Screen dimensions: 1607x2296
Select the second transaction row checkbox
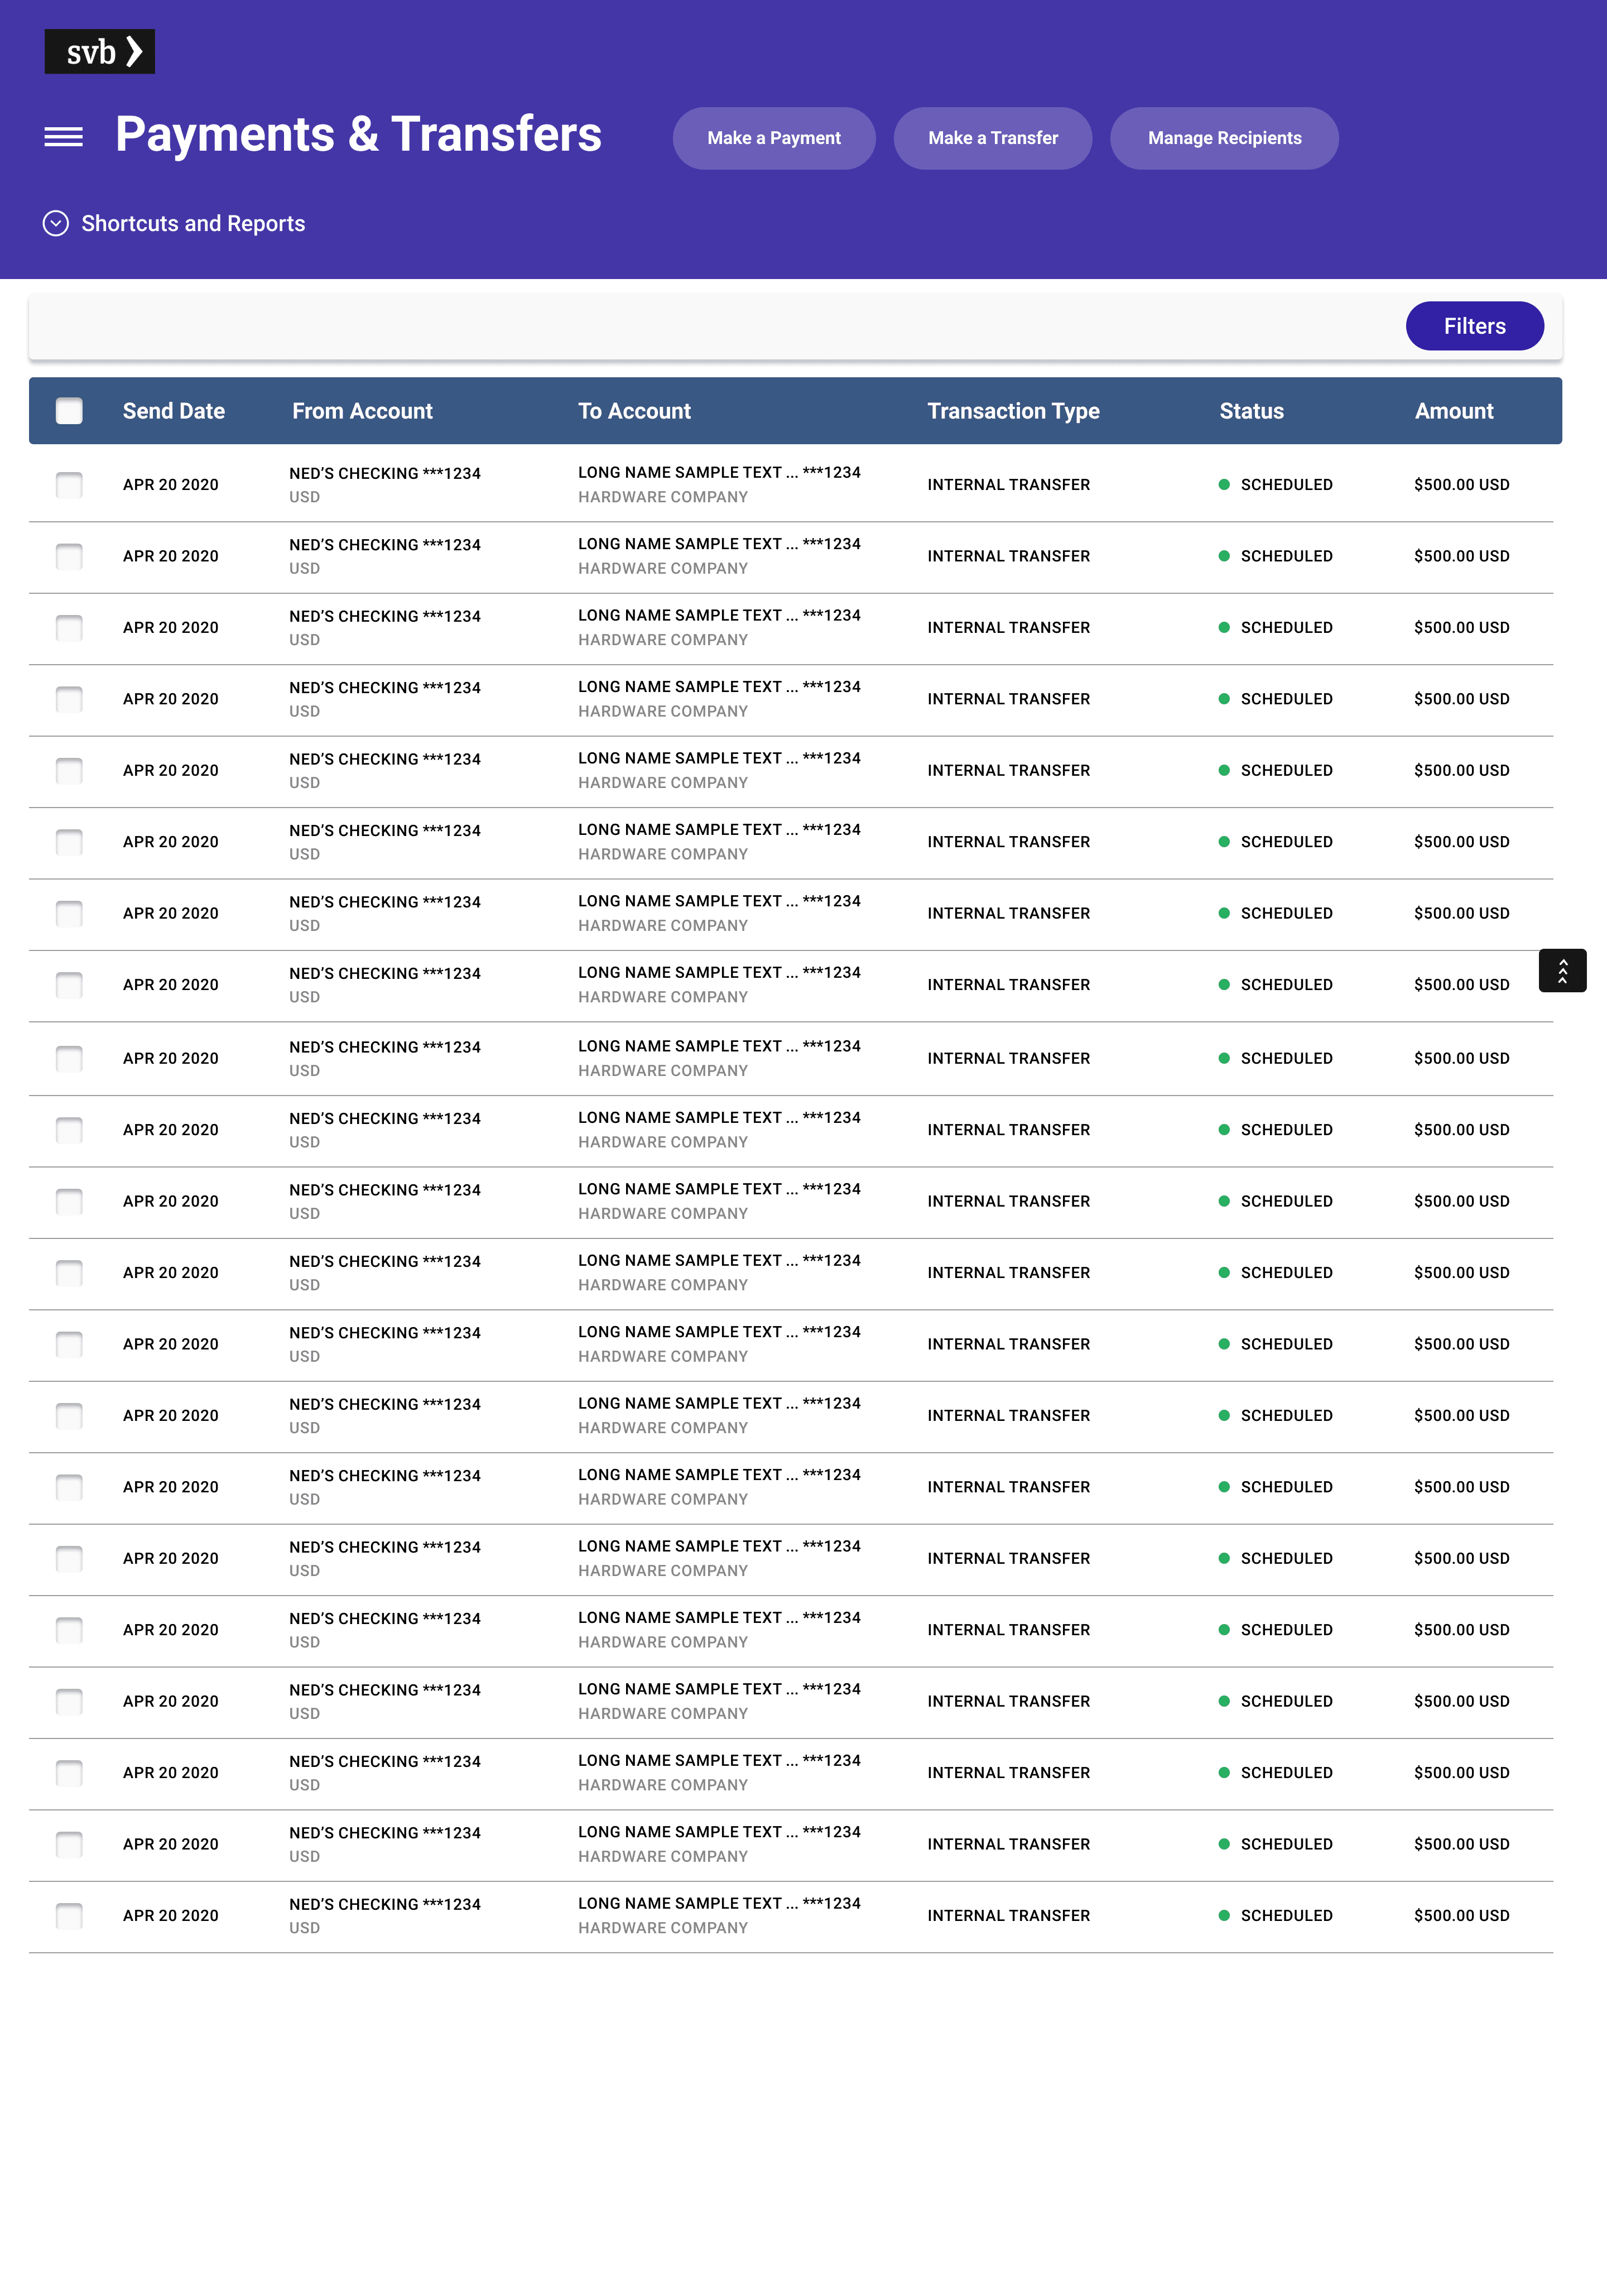coord(69,556)
